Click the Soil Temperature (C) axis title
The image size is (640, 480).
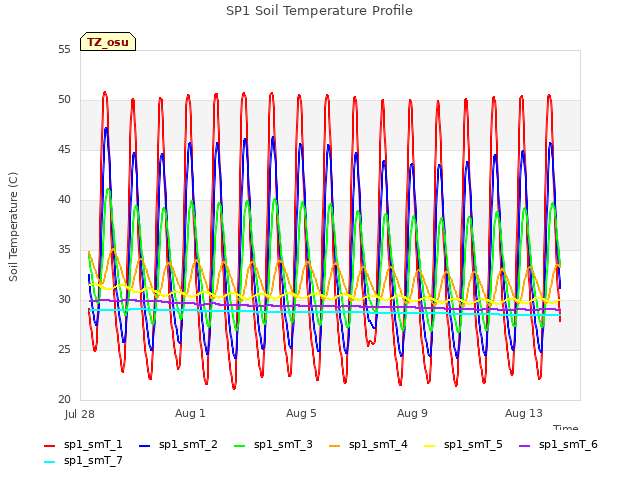13,227
